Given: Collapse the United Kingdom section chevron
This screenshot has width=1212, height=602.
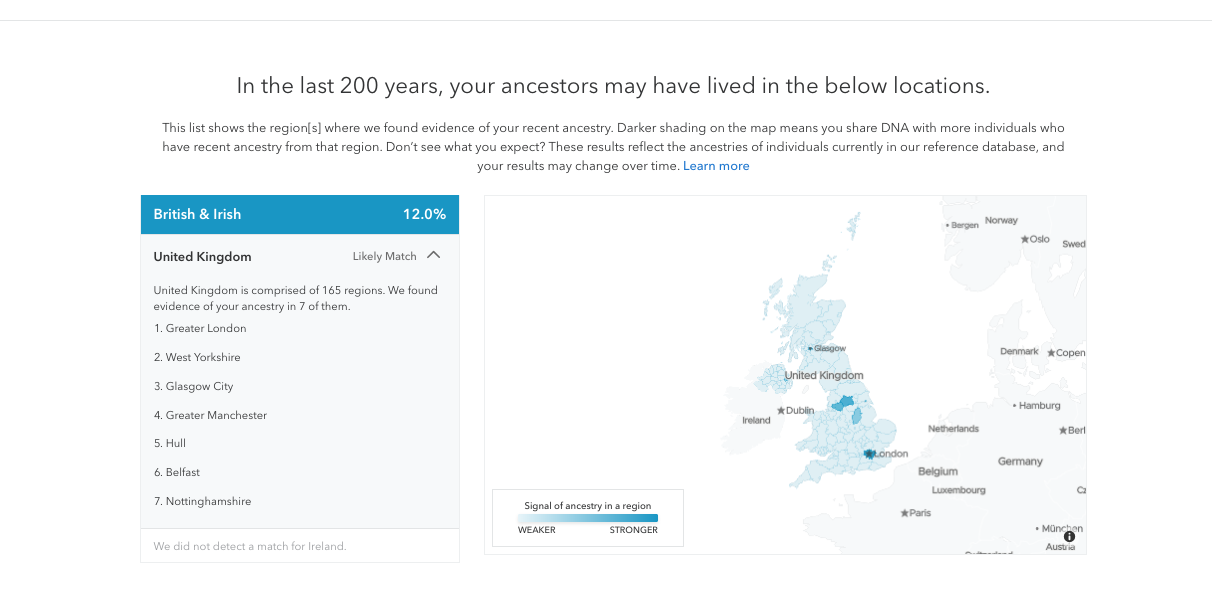Looking at the screenshot, I should (x=433, y=255).
